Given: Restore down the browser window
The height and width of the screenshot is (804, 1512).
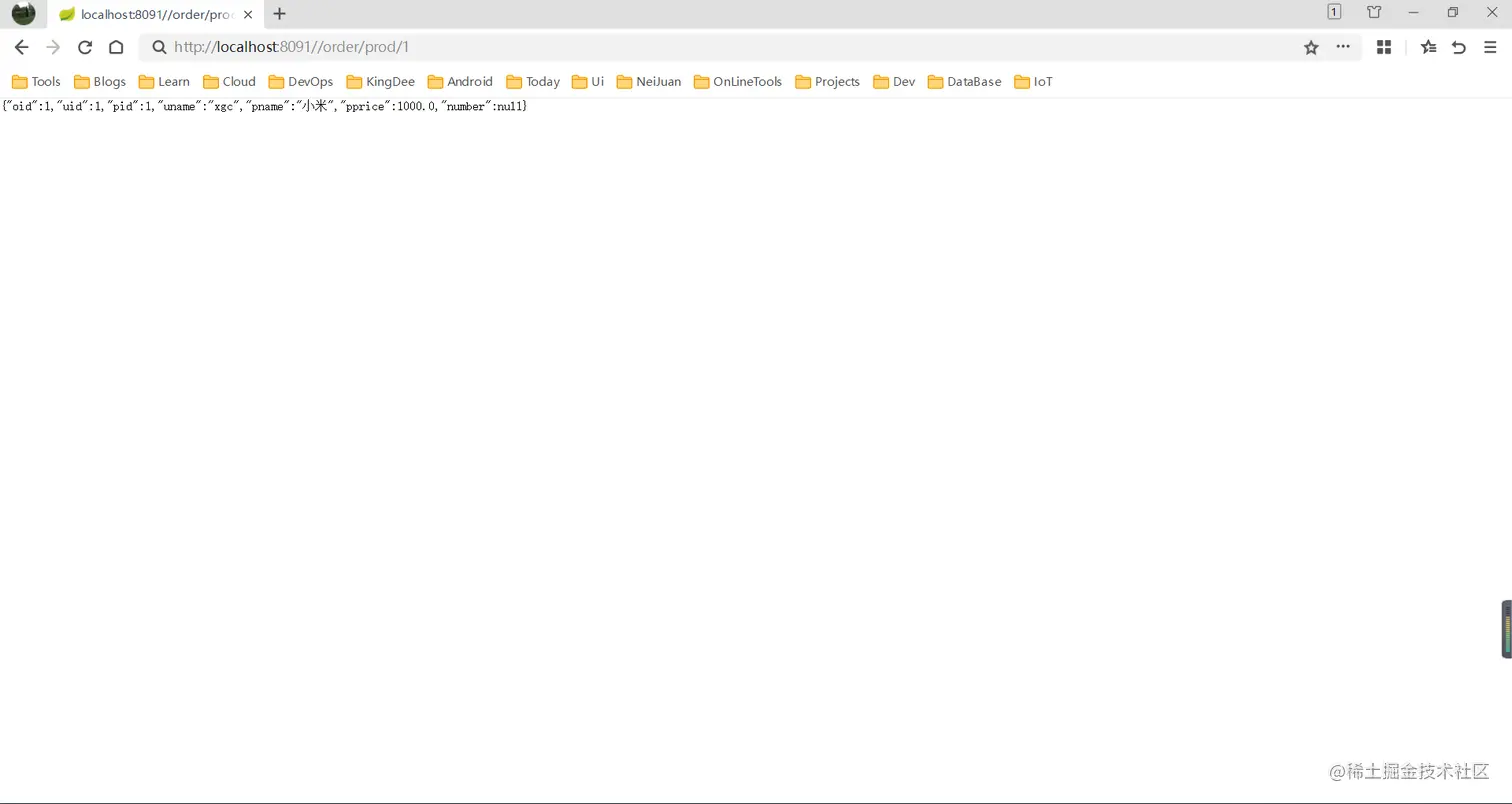Looking at the screenshot, I should coord(1452,12).
